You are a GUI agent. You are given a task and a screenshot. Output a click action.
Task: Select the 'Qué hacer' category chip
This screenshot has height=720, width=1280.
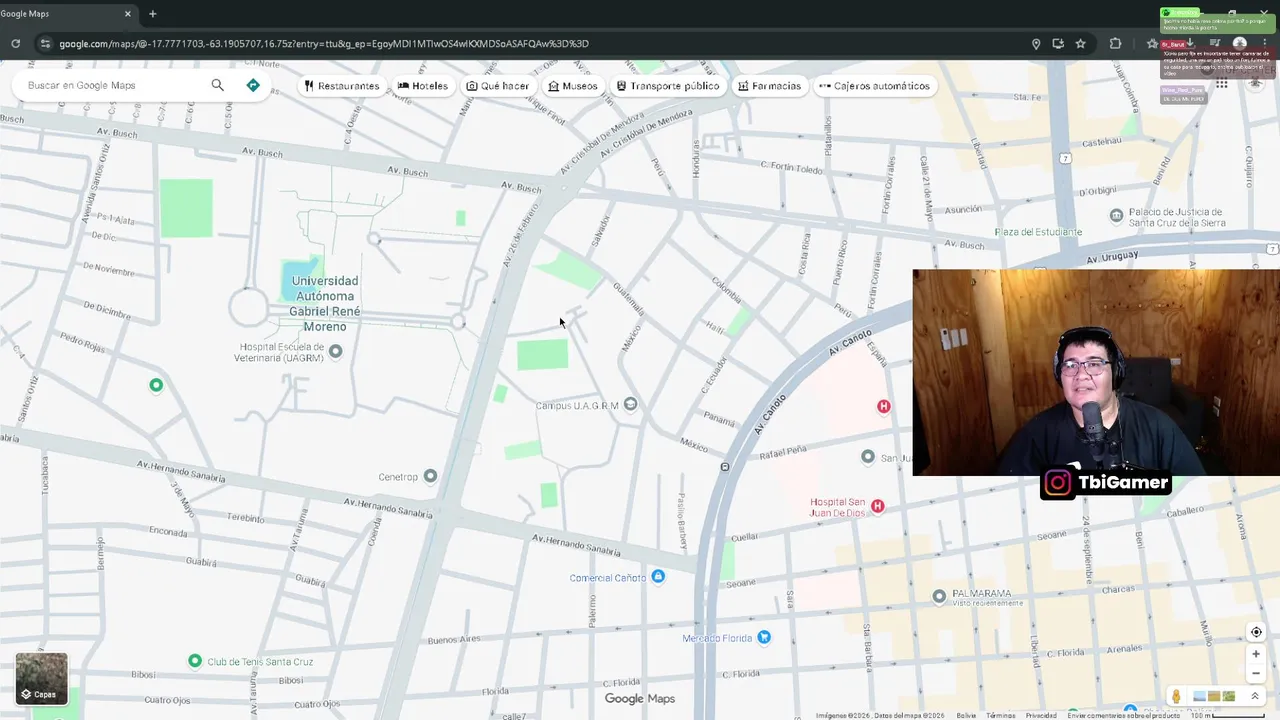(497, 86)
